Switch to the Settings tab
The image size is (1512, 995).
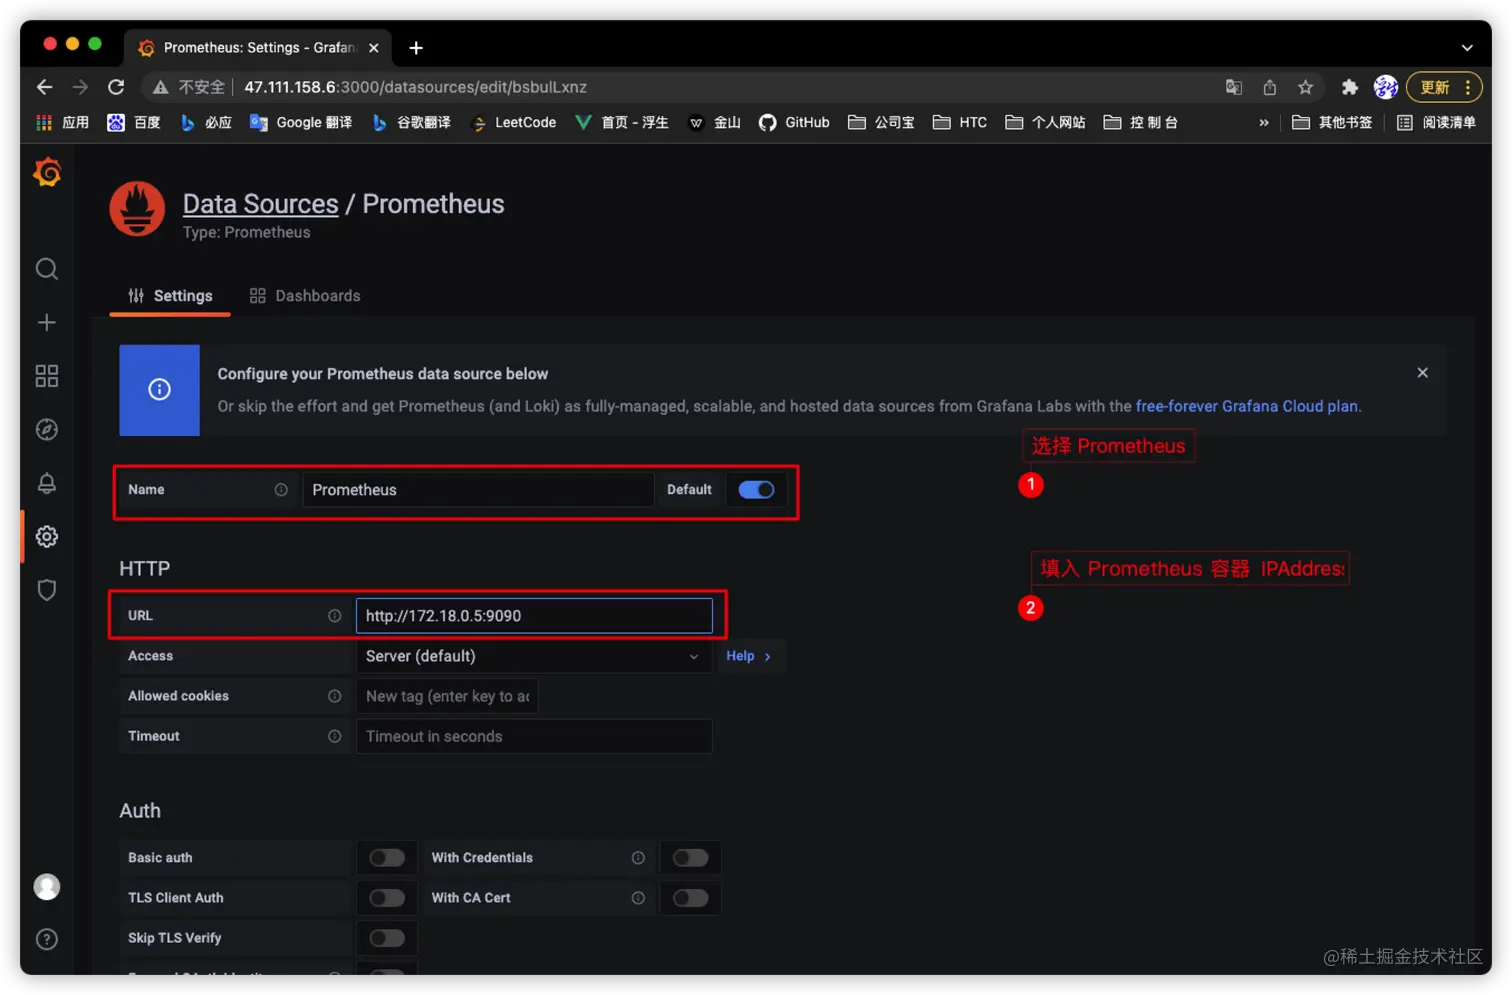(x=170, y=296)
